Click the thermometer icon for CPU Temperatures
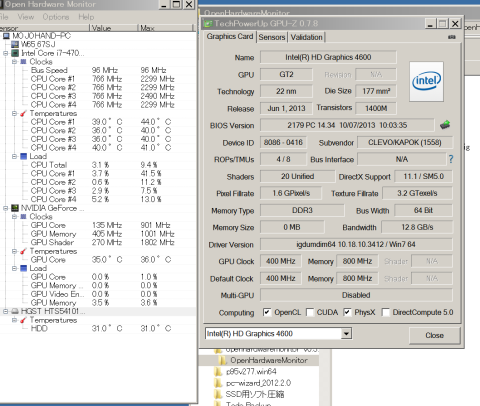The height and width of the screenshot is (406, 480). coord(23,113)
